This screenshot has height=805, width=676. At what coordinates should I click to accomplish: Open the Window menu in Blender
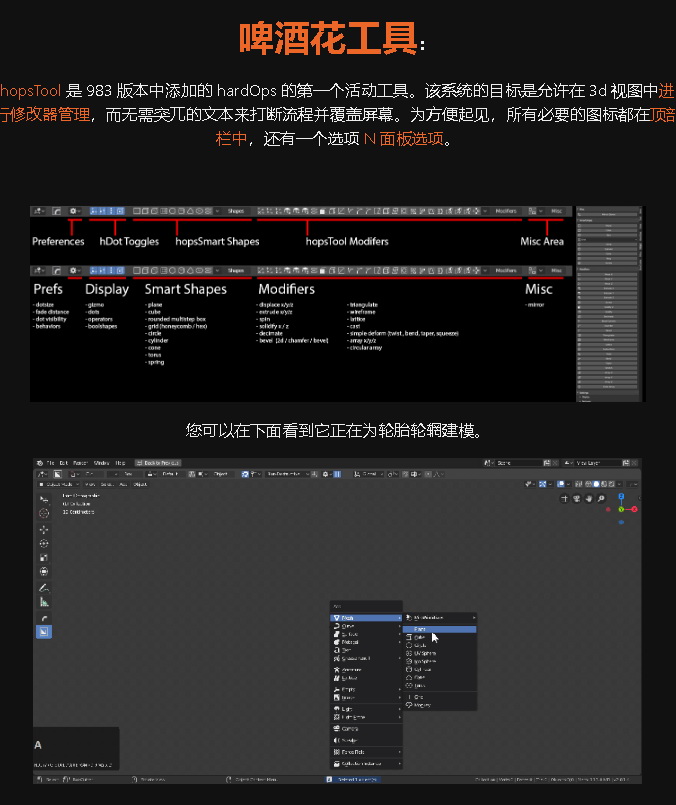tap(101, 463)
